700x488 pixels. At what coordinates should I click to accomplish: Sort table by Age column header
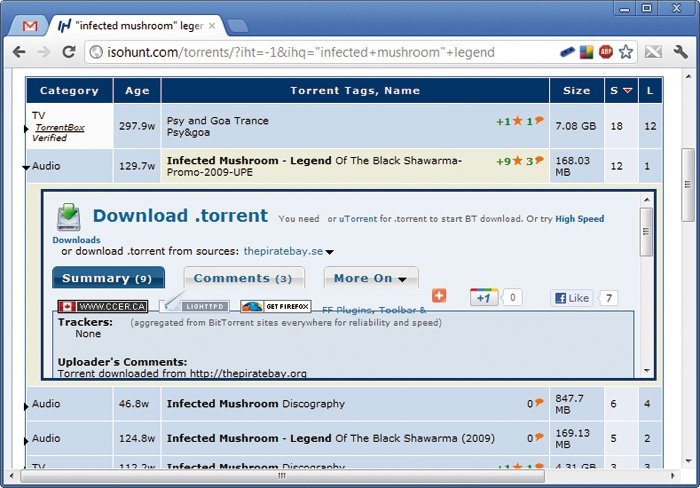(137, 91)
